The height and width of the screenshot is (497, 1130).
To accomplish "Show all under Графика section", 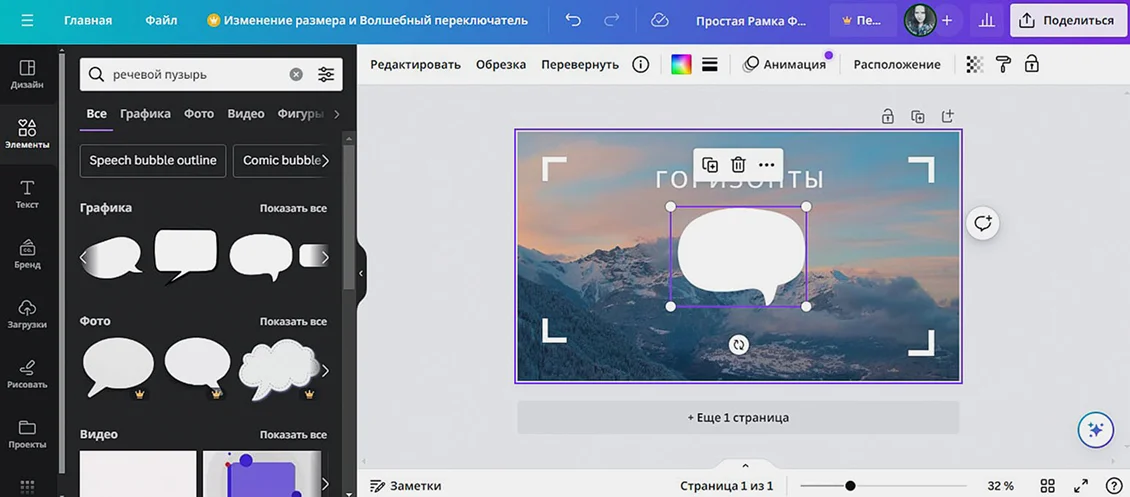I will point(293,208).
